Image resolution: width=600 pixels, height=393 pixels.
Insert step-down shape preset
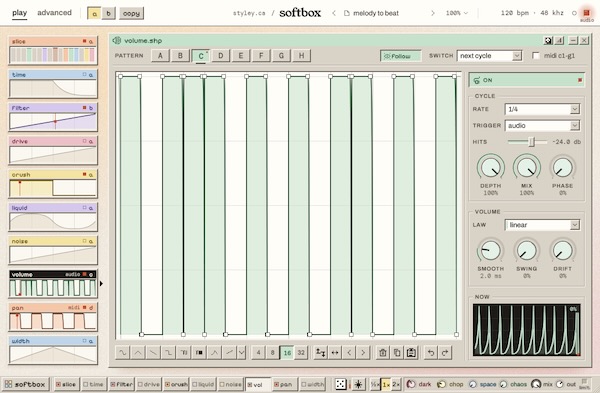[x=168, y=352]
